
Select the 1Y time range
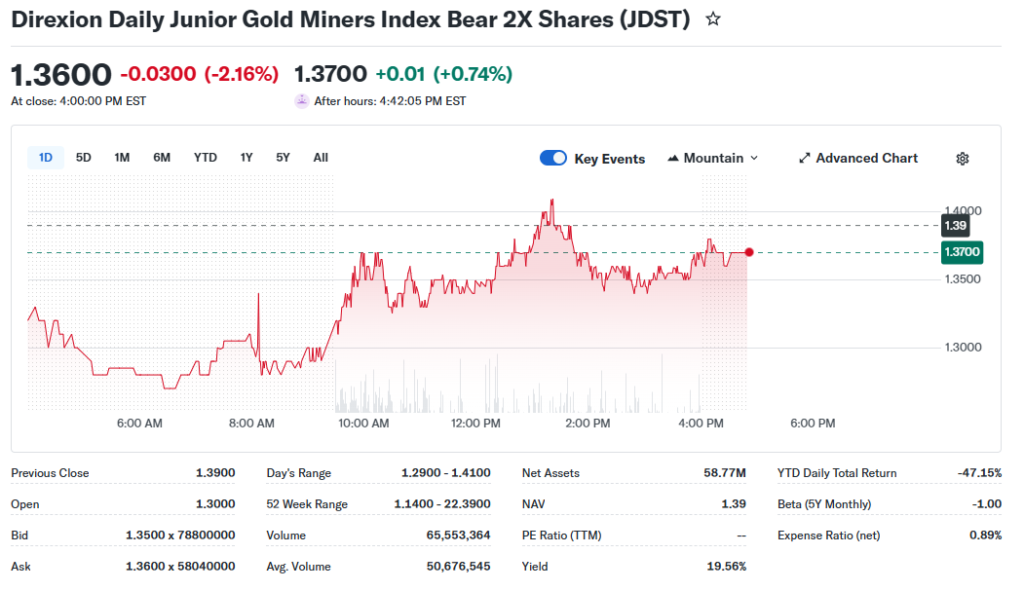coord(246,157)
